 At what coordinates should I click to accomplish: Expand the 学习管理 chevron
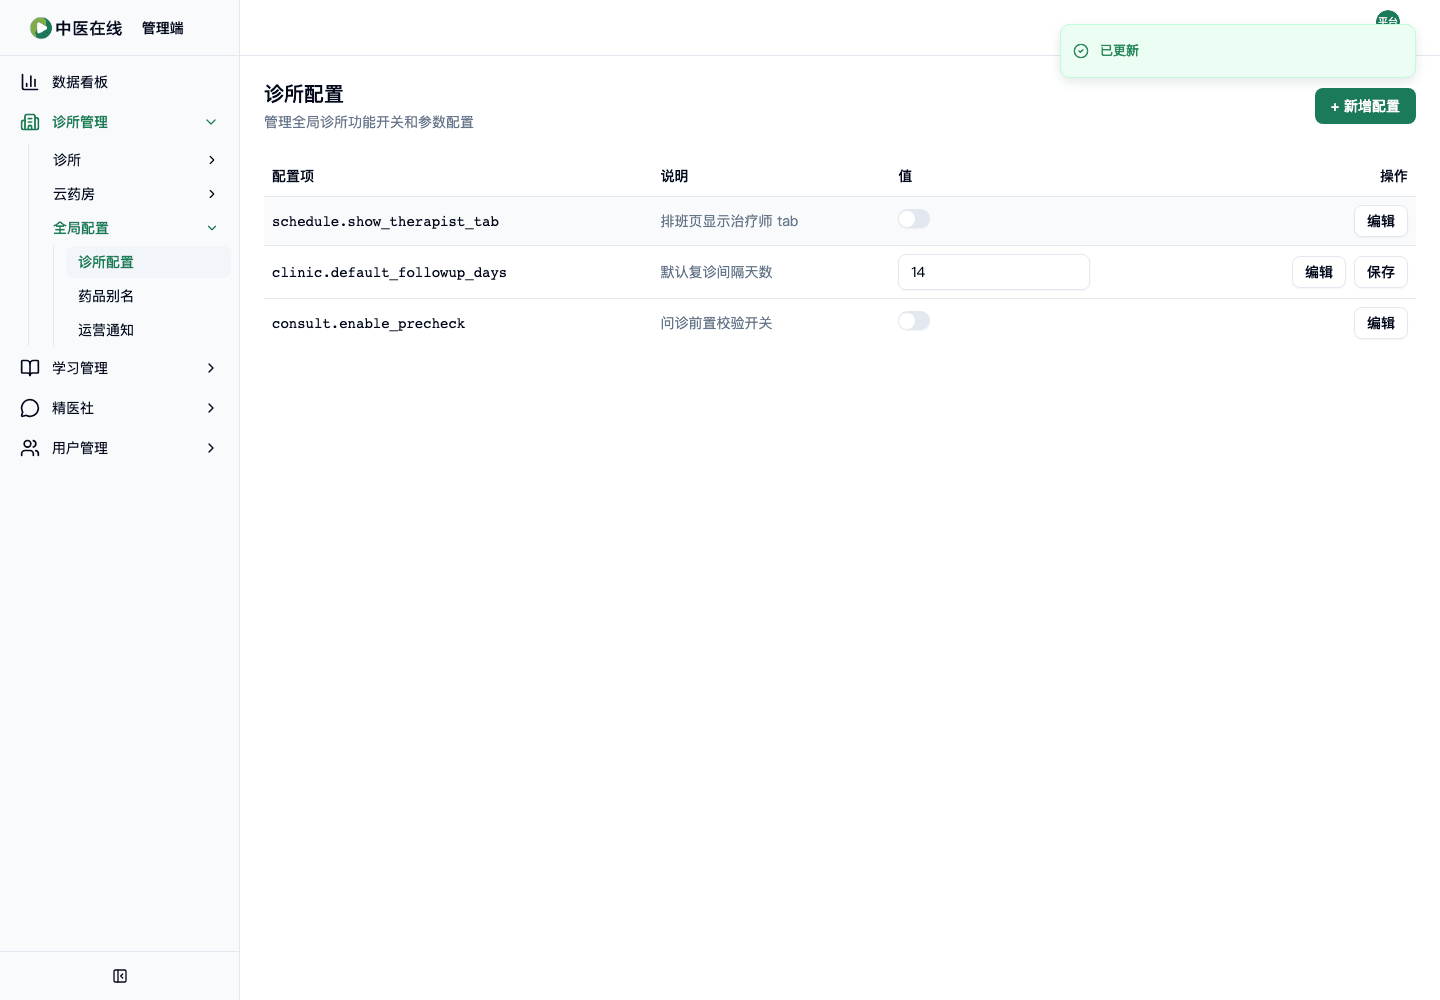[x=211, y=368]
